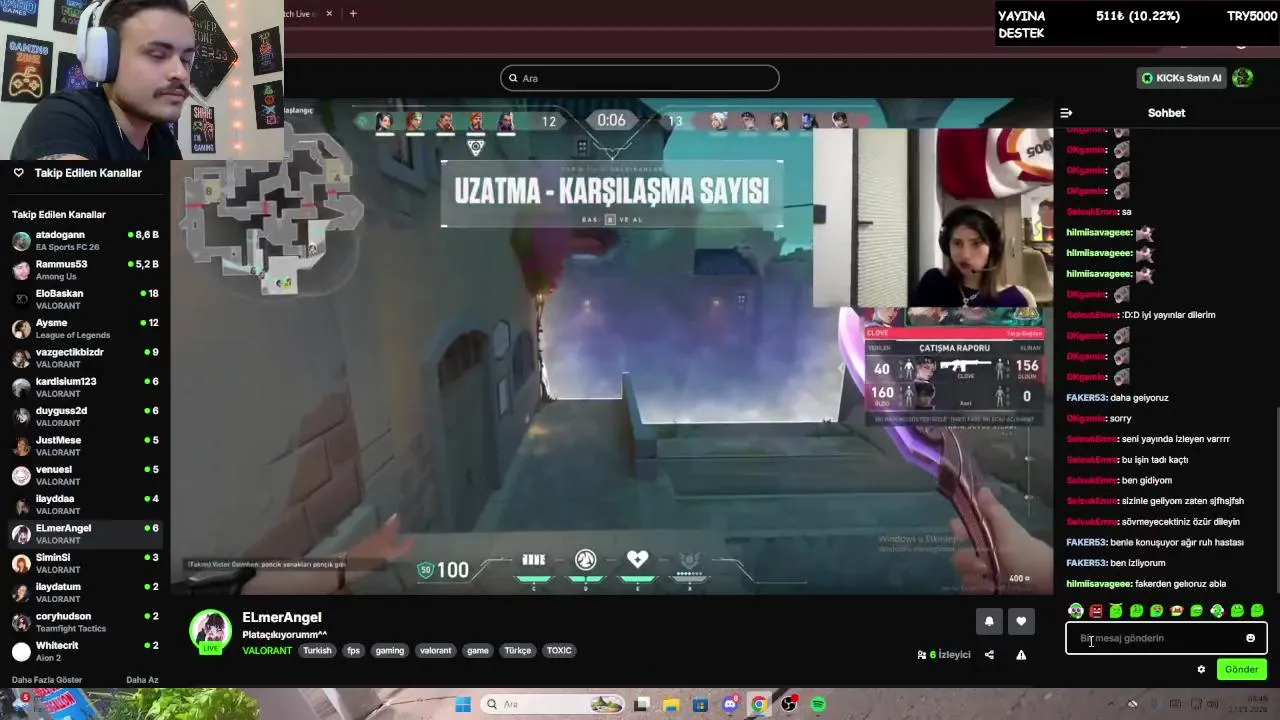This screenshot has width=1280, height=720.
Task: Open OBS Studio from taskbar
Action: pos(789,704)
